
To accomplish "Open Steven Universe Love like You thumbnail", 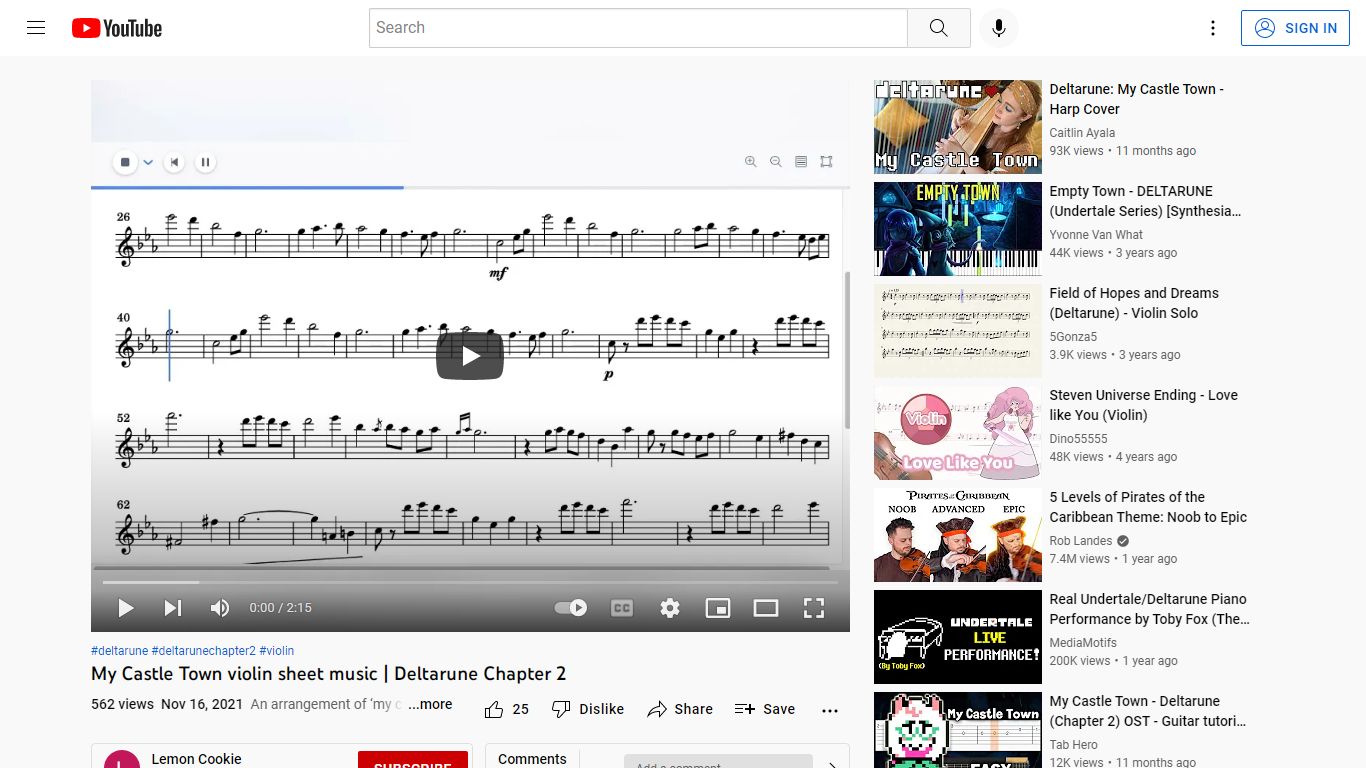I will 958,433.
